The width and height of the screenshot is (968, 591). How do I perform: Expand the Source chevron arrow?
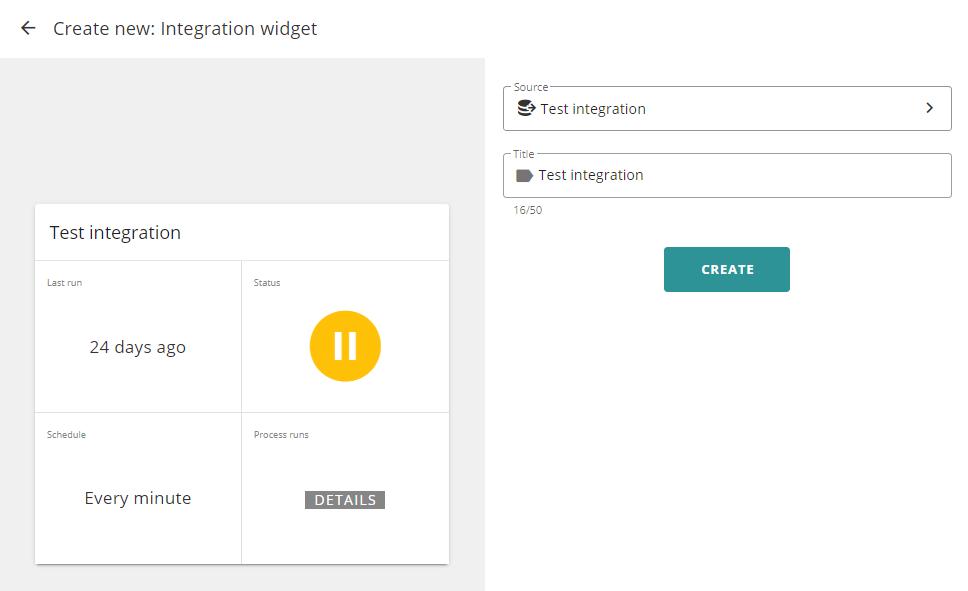(x=930, y=108)
